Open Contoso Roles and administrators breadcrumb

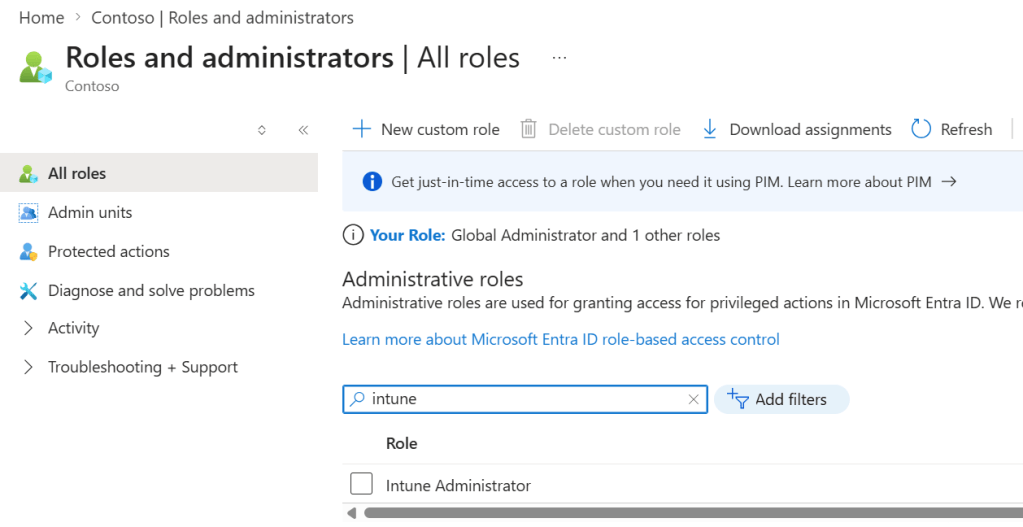[x=222, y=18]
